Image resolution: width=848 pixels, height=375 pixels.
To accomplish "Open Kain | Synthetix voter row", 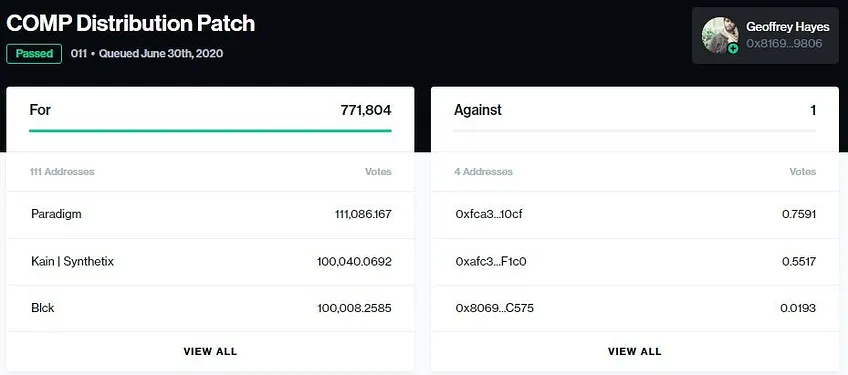I will [x=210, y=262].
